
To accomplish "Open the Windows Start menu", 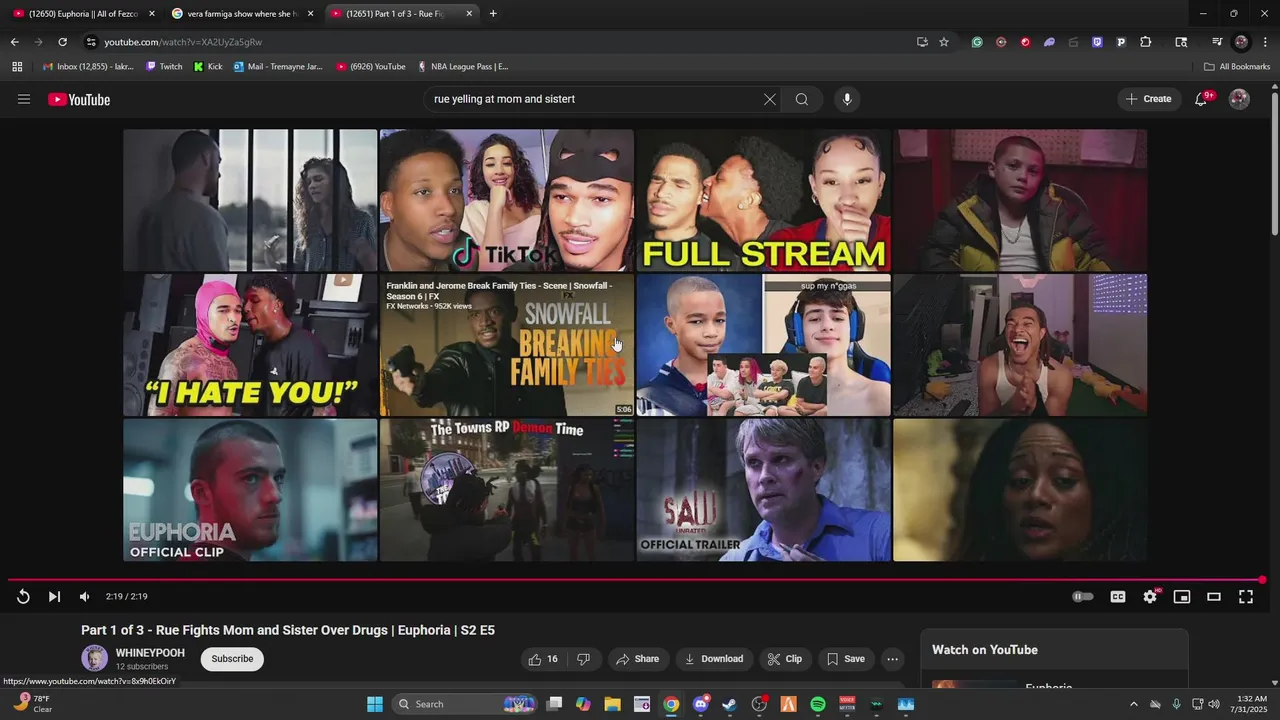I will click(375, 704).
